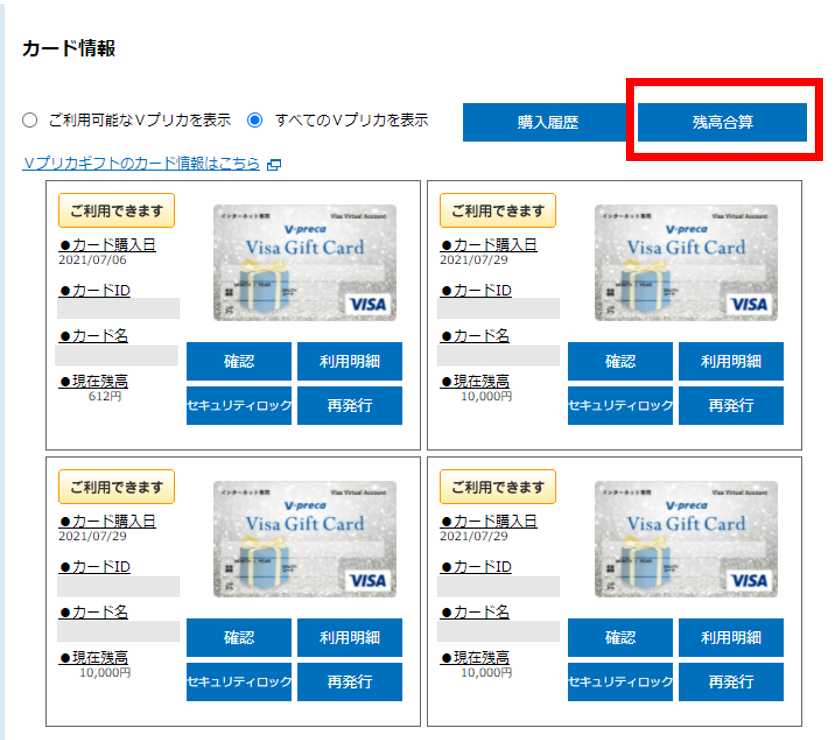The height and width of the screenshot is (740, 835).
Task: Click the purchase date 2021/07/06
Action: 92,260
